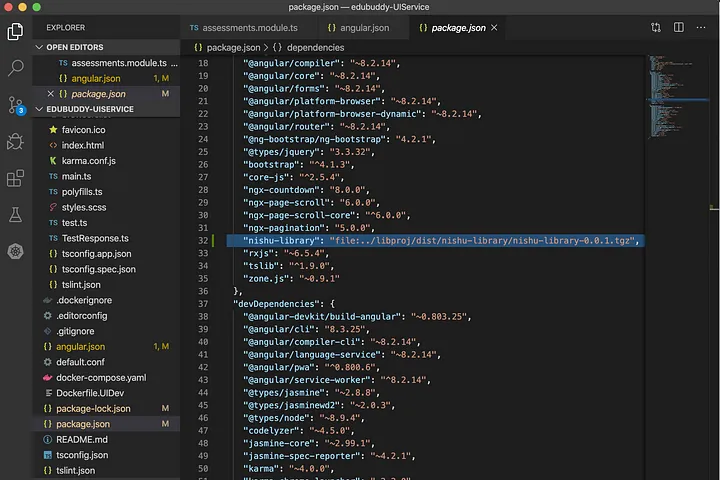Image resolution: width=720 pixels, height=480 pixels.
Task: Close package.json in Open Editors list
Action: coord(48,93)
